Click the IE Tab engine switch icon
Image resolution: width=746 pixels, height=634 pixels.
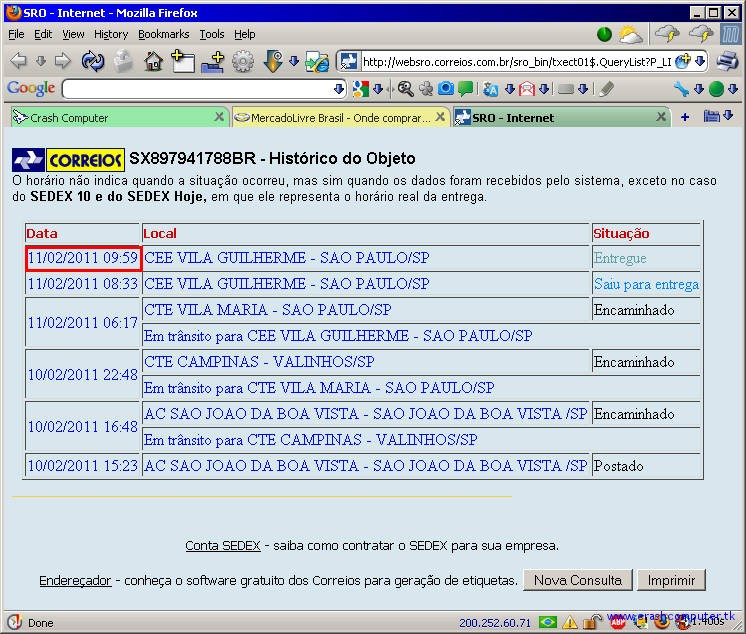317,62
